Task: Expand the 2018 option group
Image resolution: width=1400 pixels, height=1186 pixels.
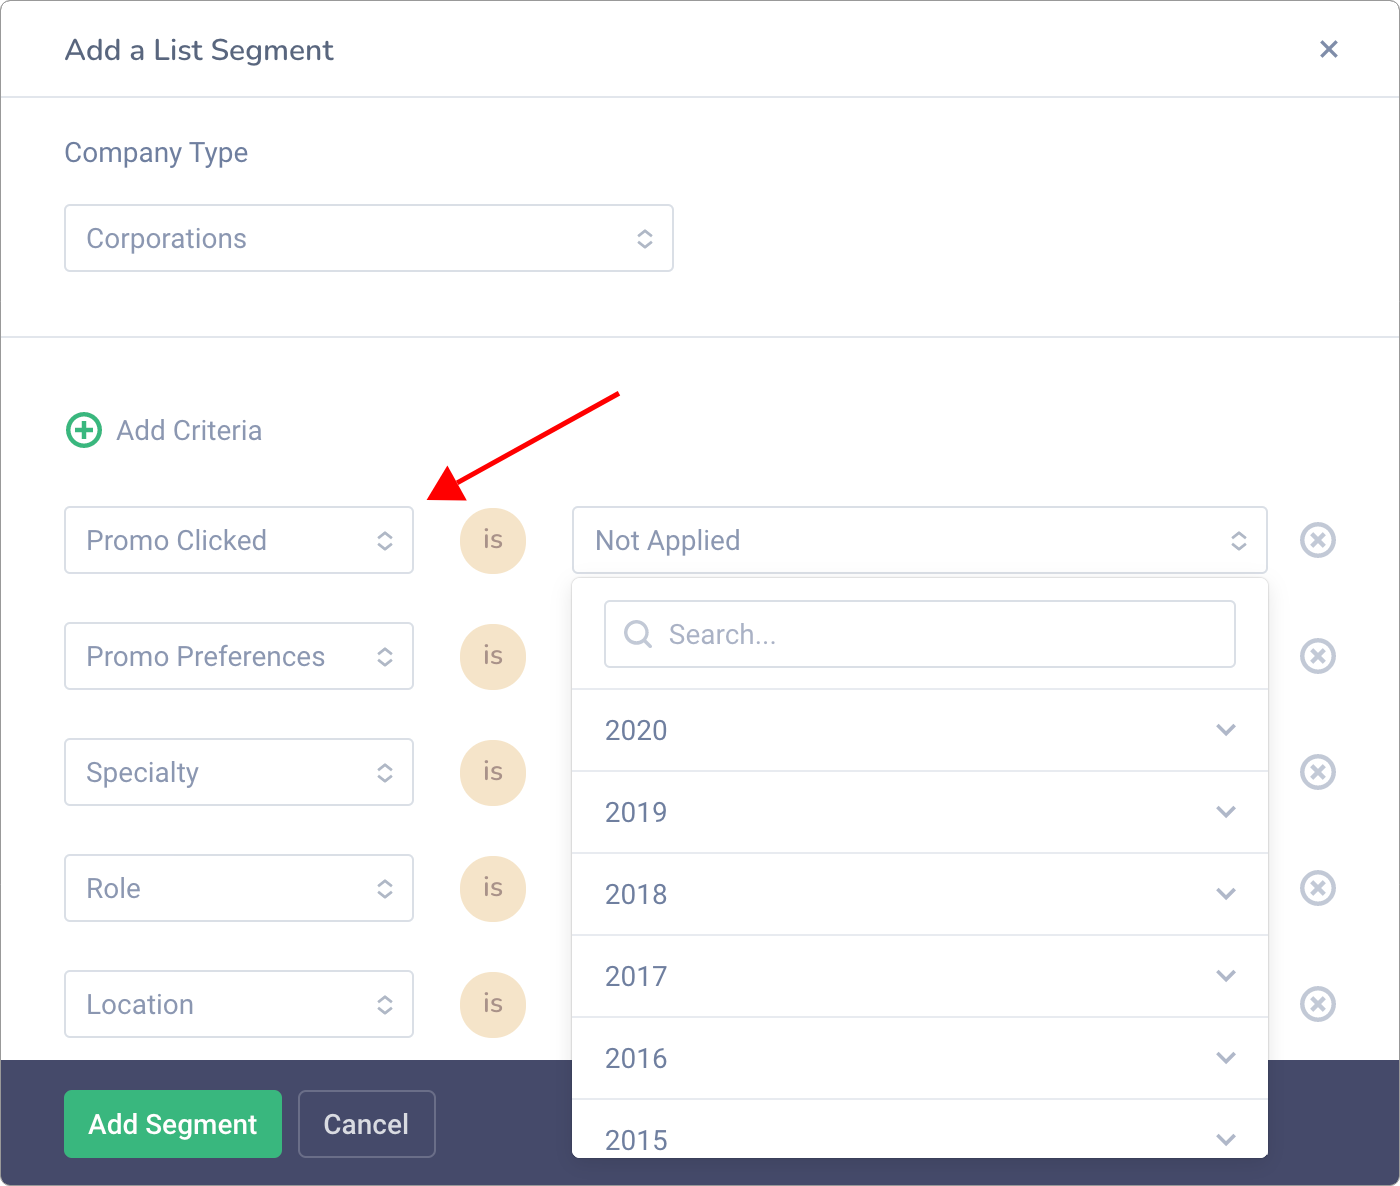Action: [1226, 894]
